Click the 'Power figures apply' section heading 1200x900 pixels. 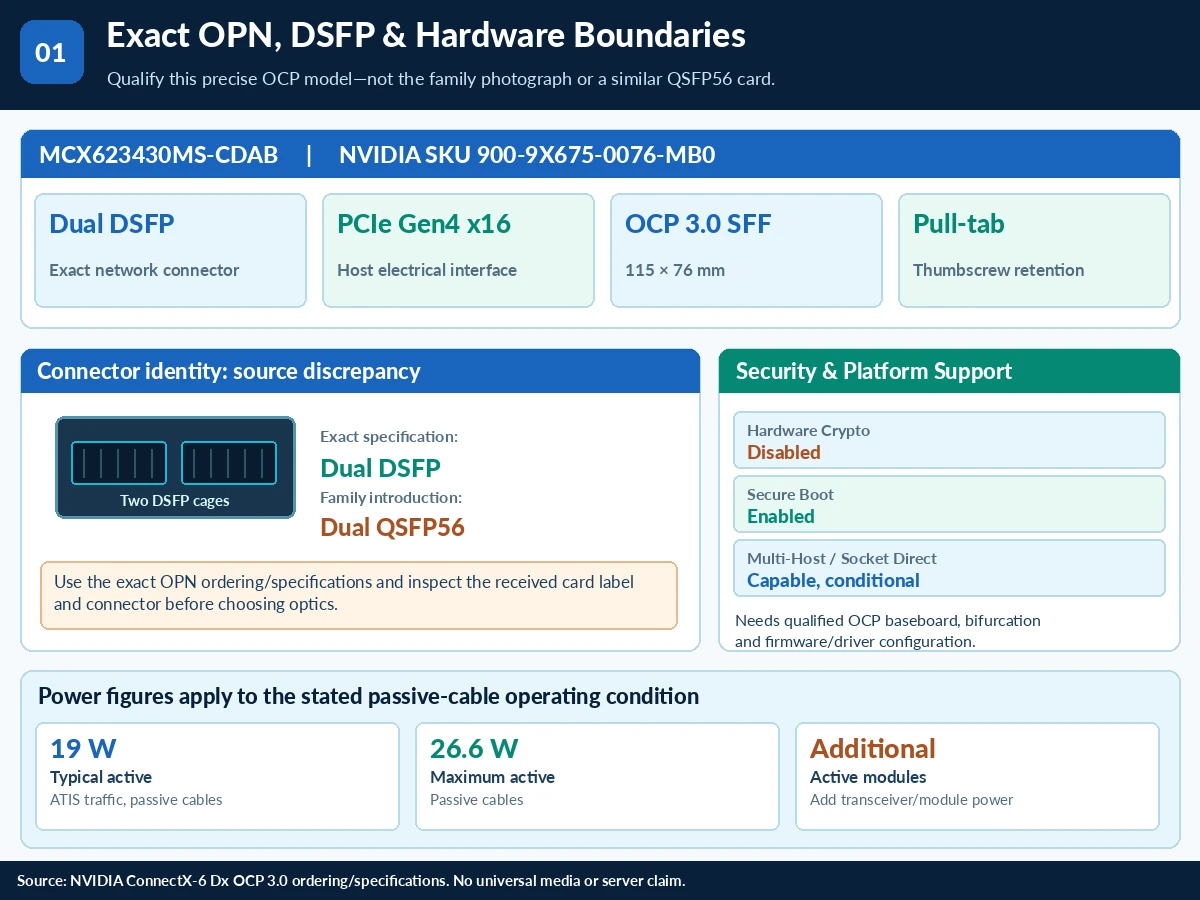368,696
